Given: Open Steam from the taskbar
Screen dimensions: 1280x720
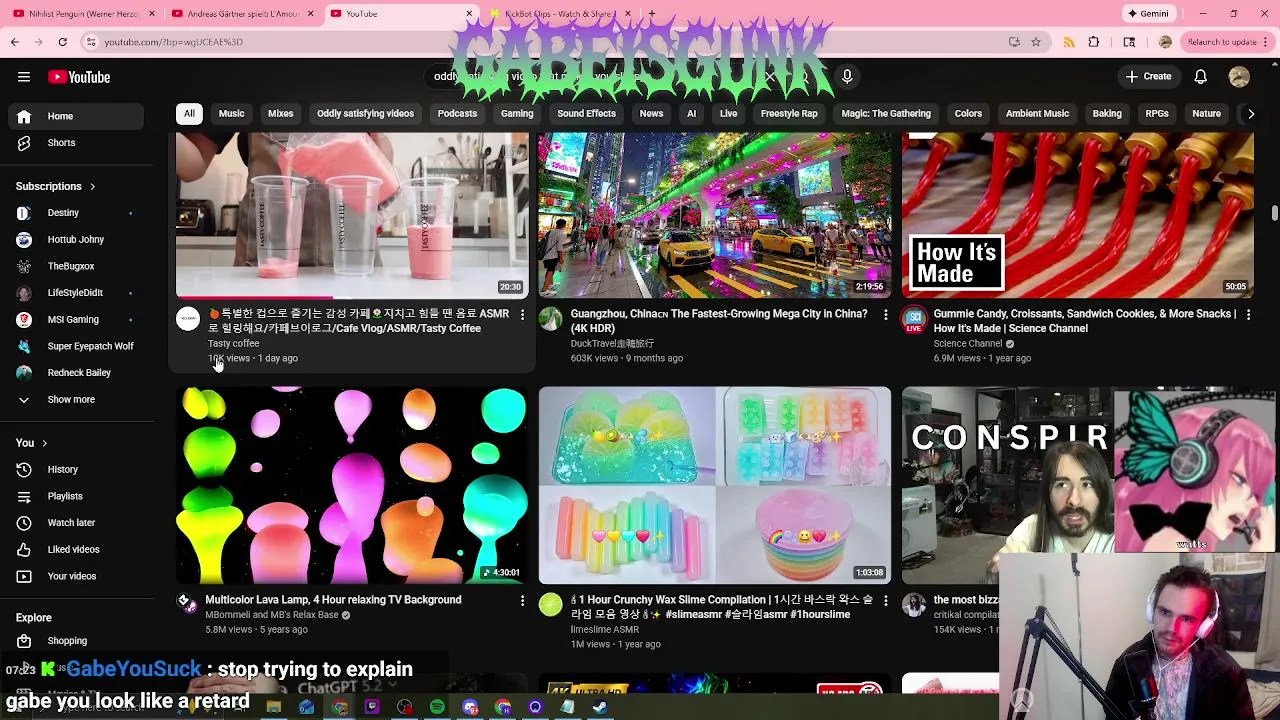Looking at the screenshot, I should 600,707.
